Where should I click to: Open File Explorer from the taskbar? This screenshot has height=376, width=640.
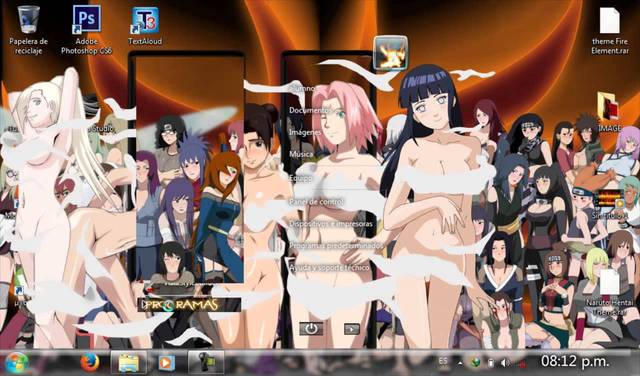[129, 362]
